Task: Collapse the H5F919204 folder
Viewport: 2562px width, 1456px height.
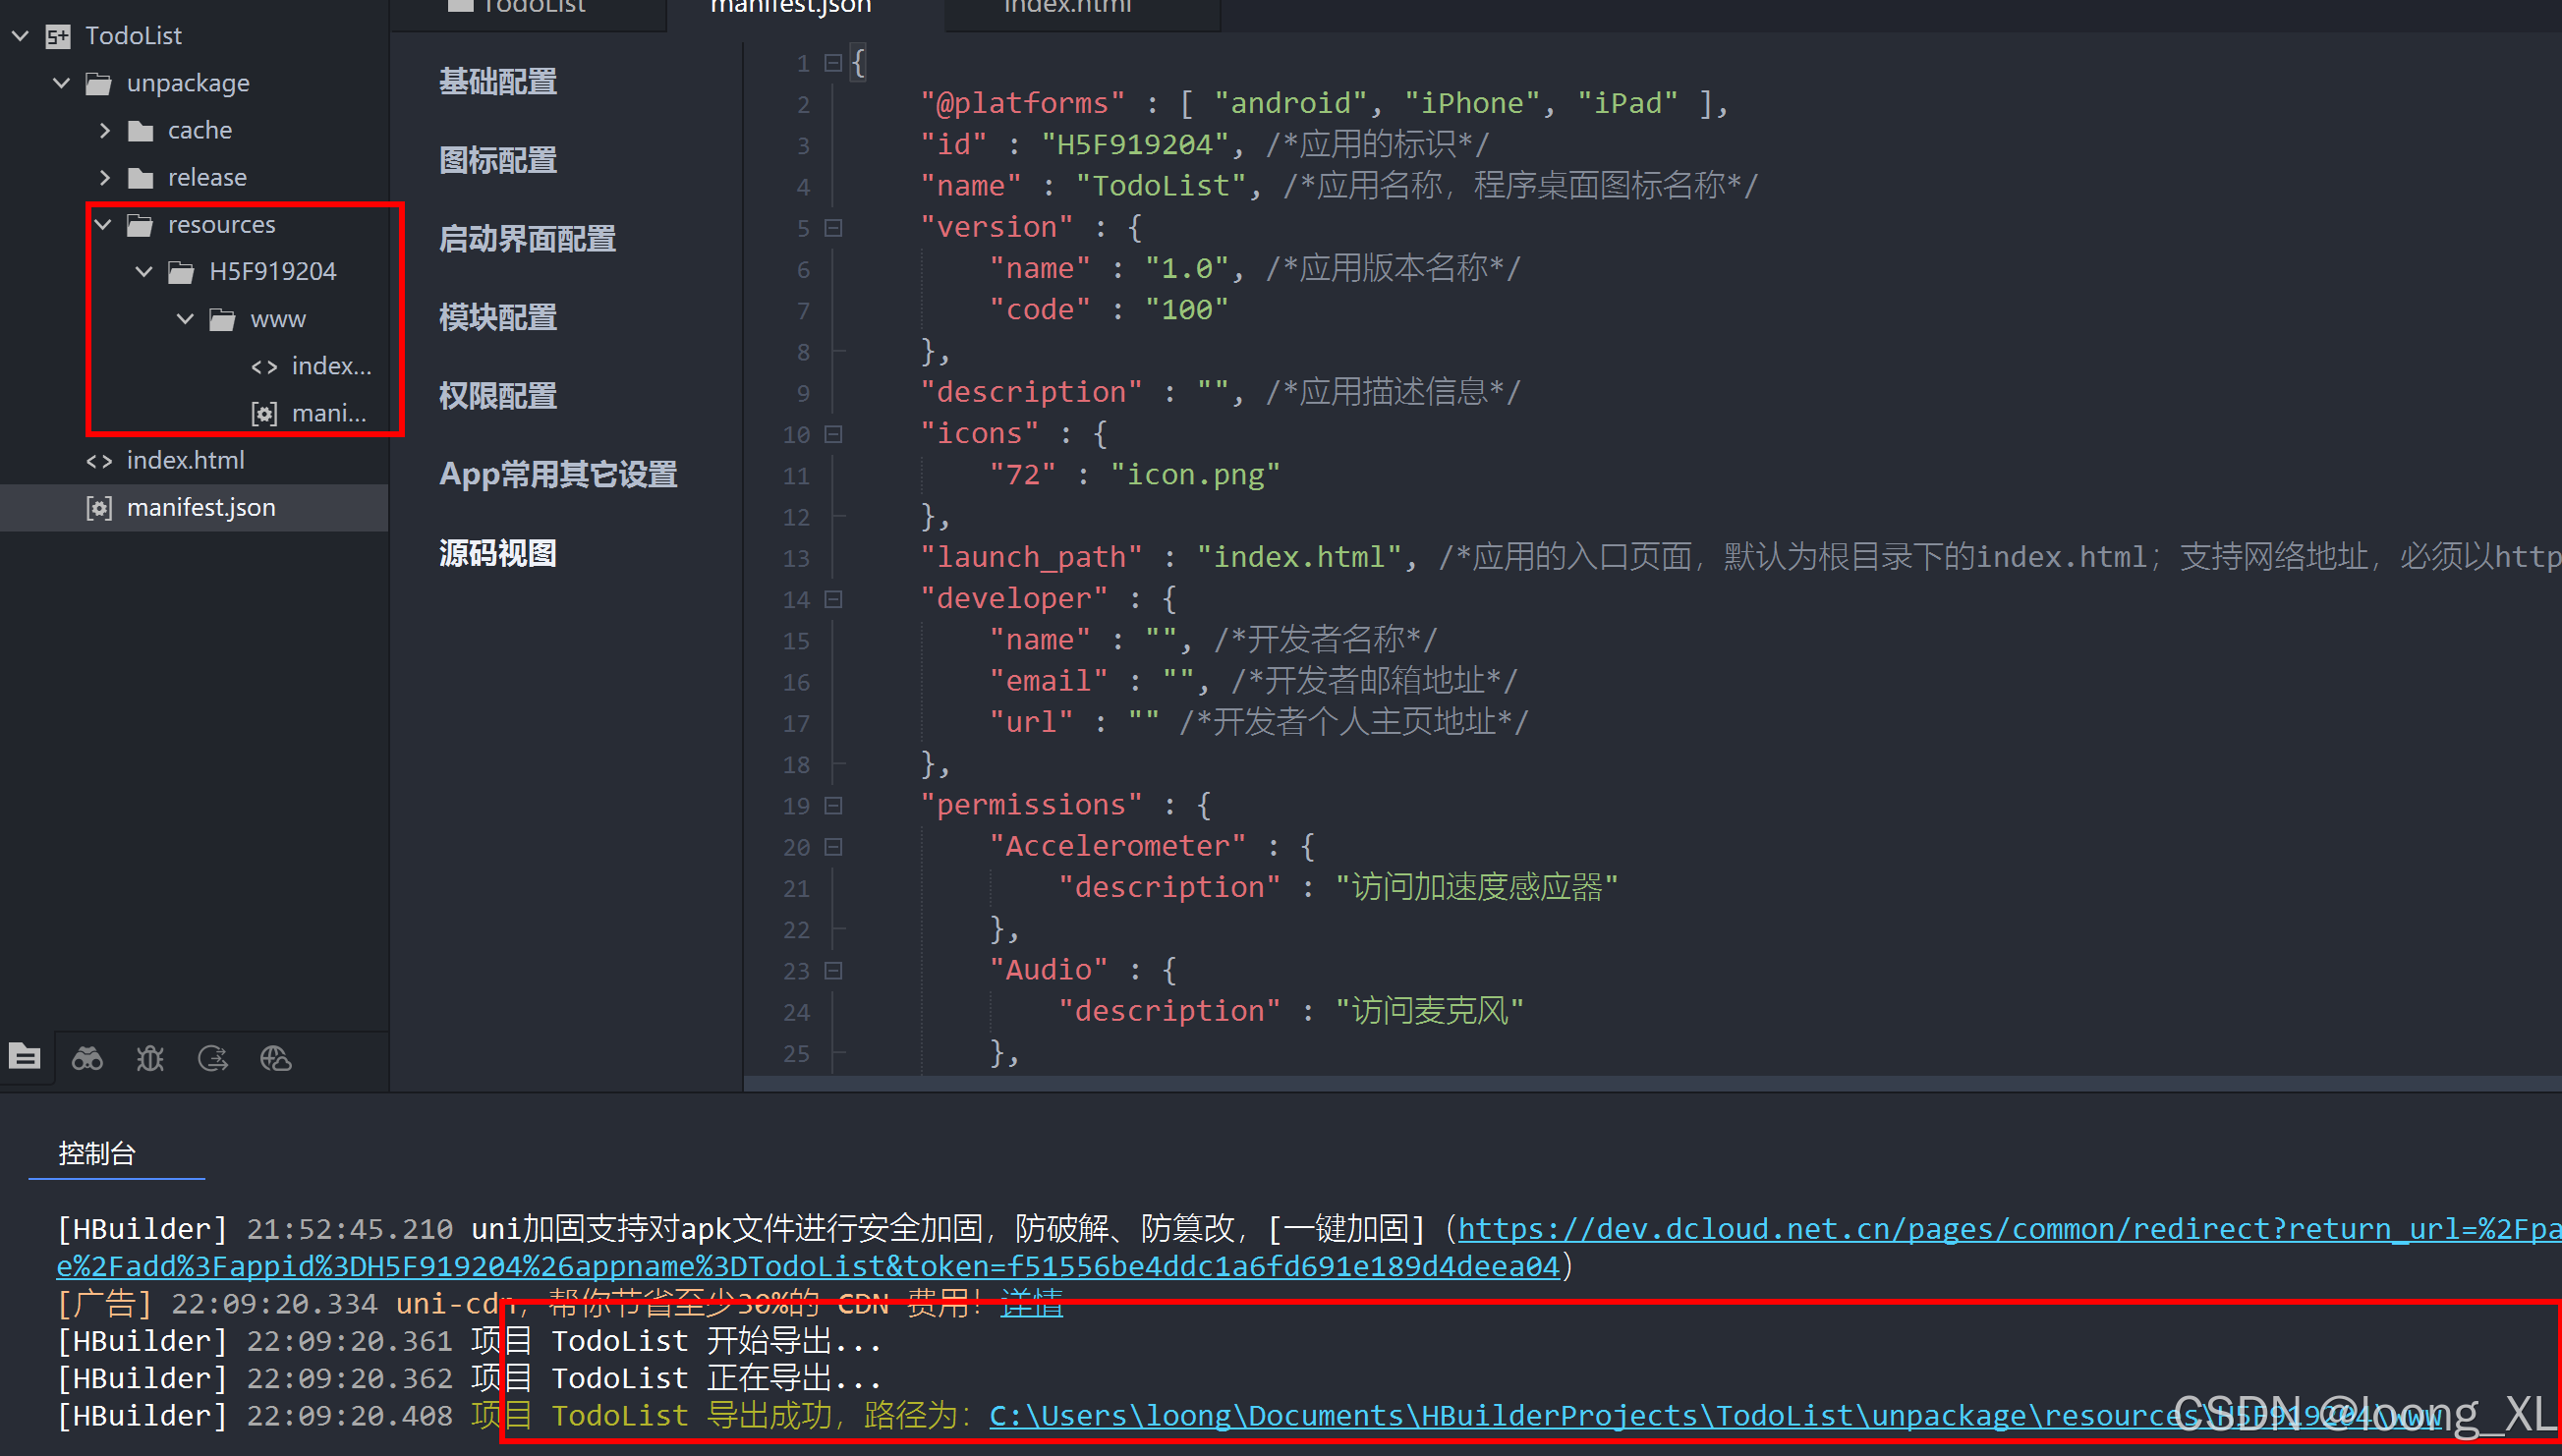Action: (144, 272)
